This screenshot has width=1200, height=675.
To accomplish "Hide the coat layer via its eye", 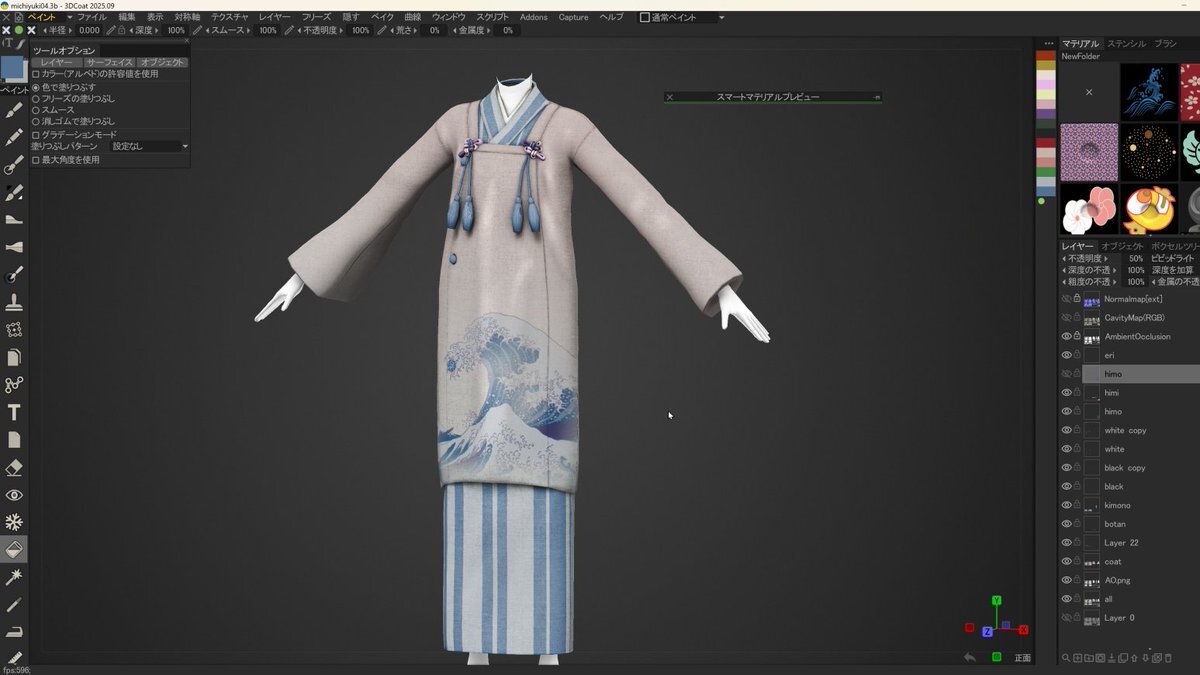I will 1066,561.
